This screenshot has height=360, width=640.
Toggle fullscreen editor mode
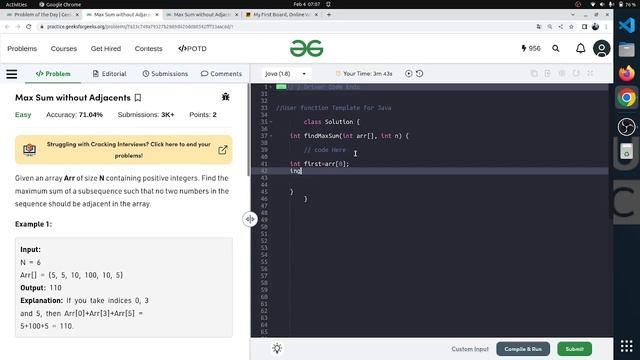[590, 73]
